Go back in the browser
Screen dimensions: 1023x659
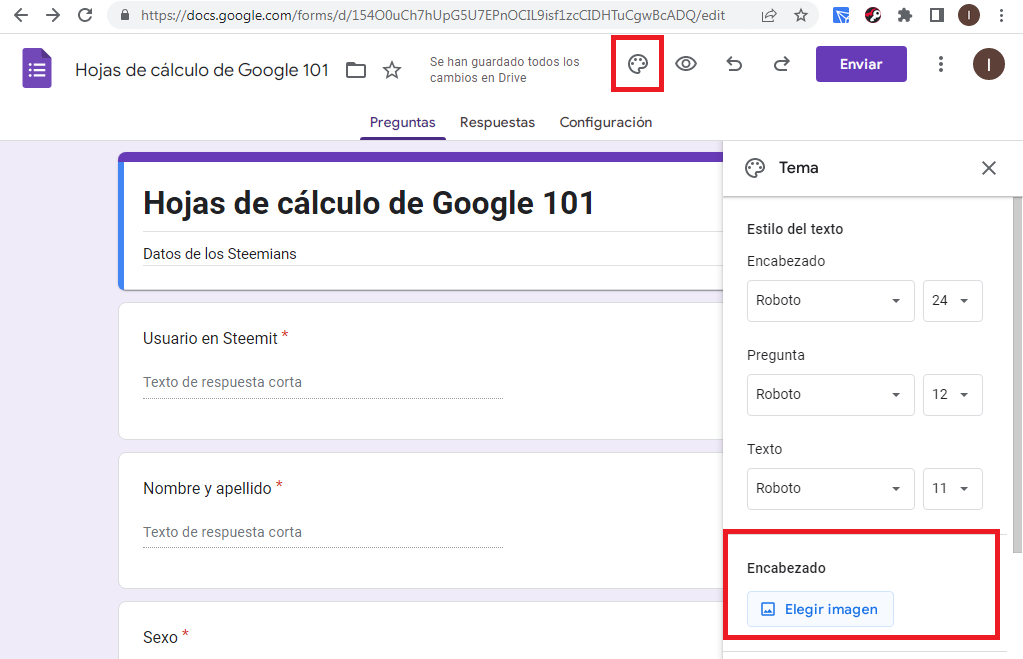point(21,15)
